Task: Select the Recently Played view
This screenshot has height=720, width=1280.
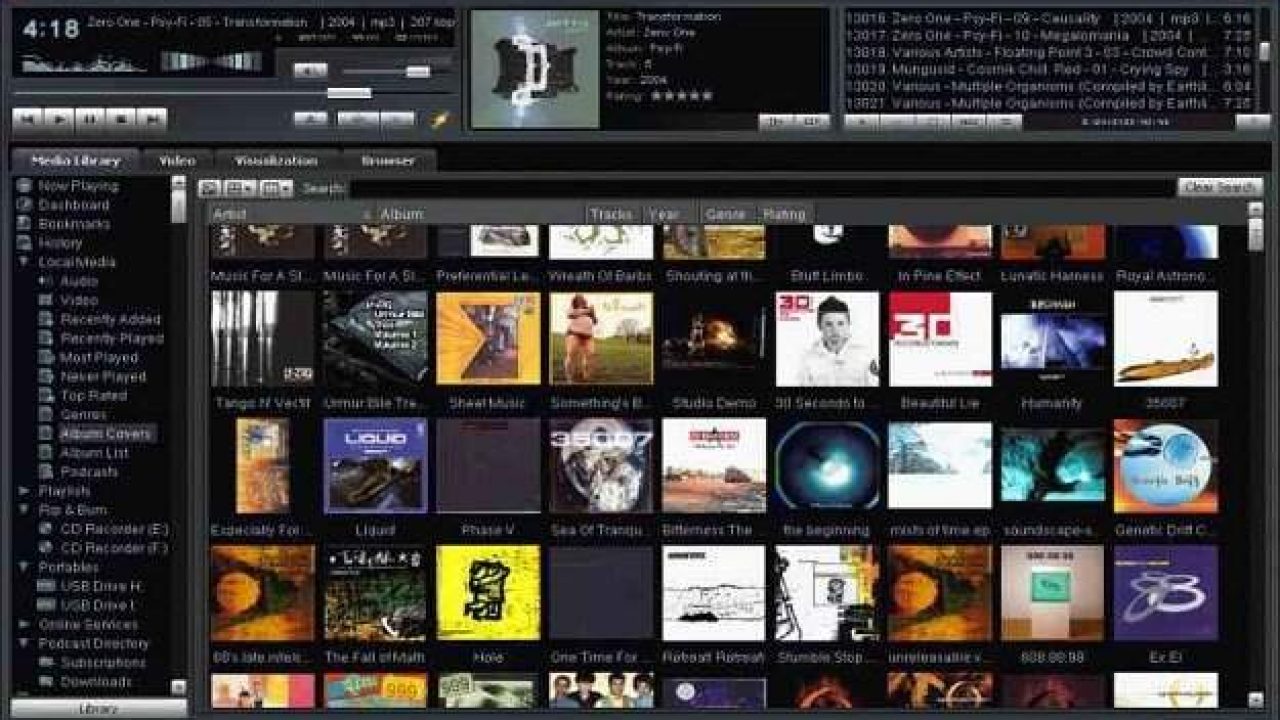Action: pos(112,338)
